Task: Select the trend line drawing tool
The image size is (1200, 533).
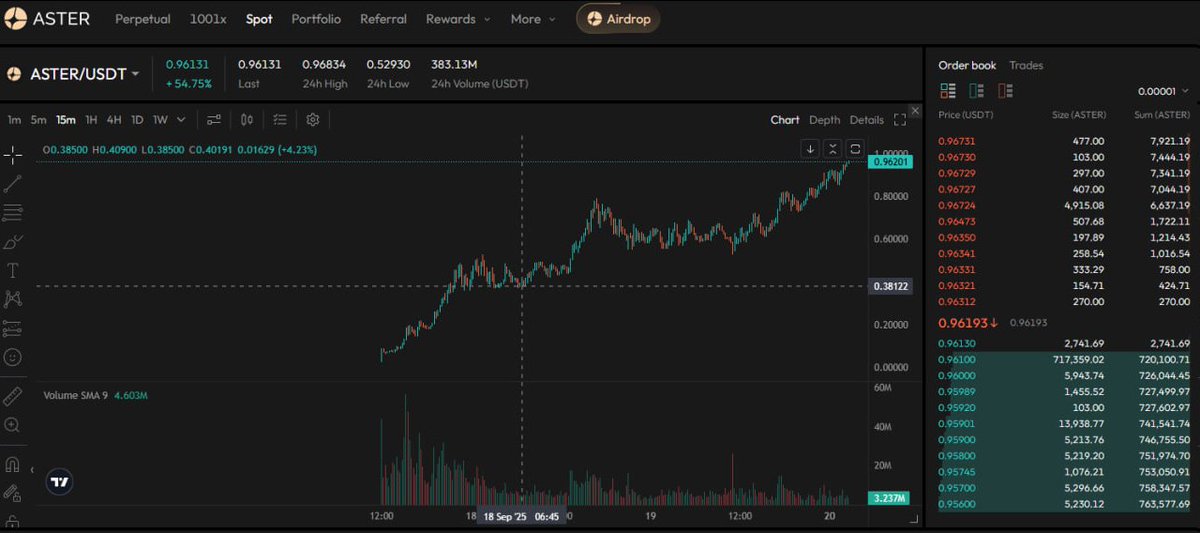Action: (x=13, y=184)
